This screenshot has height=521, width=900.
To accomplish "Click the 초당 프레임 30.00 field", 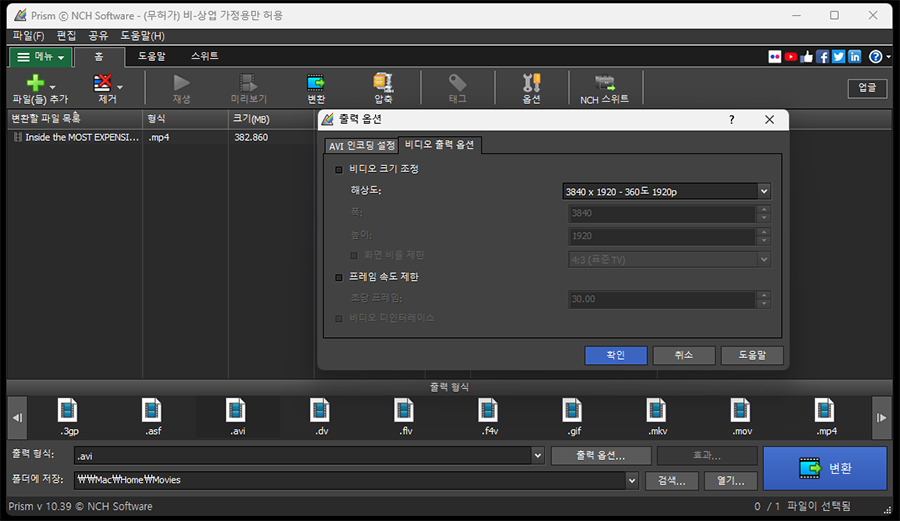I will [662, 299].
